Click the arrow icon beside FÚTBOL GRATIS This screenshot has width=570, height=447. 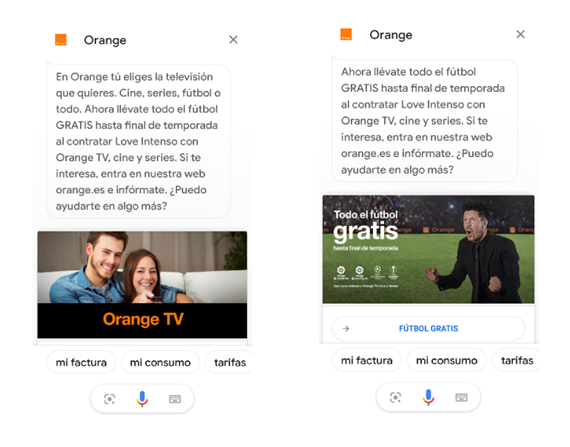pos(346,329)
